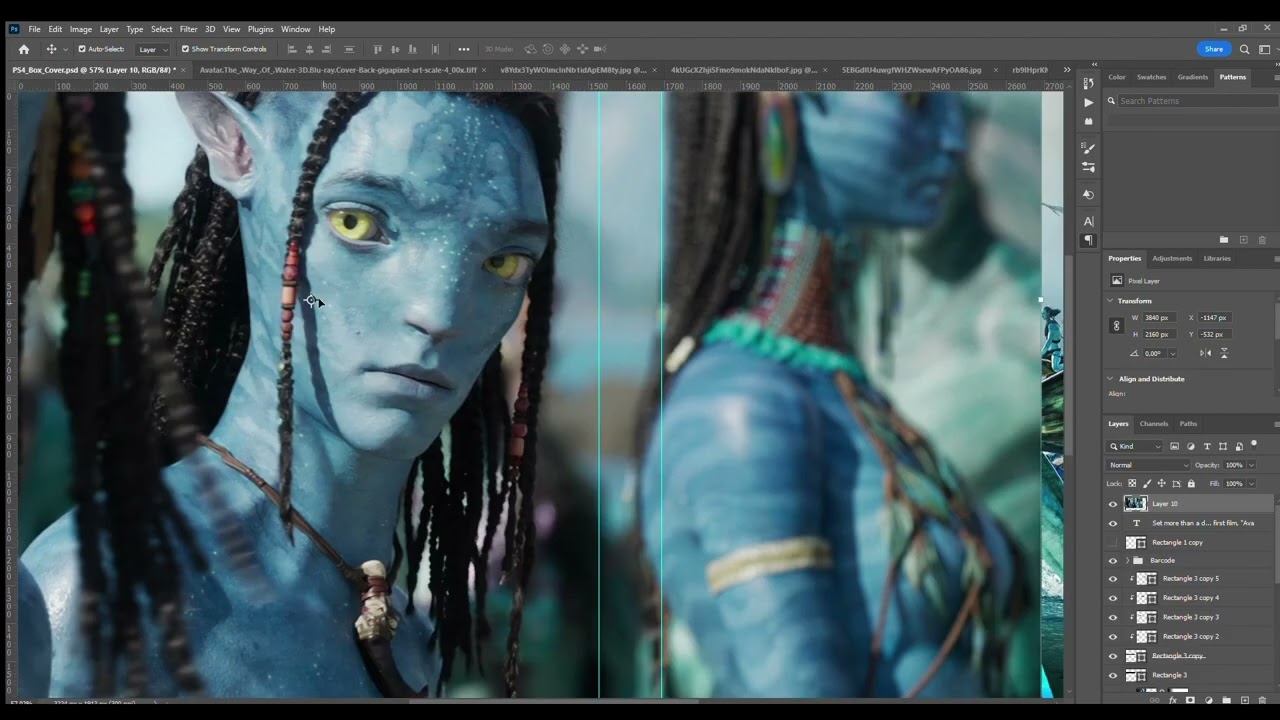Image resolution: width=1280 pixels, height=720 pixels.
Task: Click the add layer style fx icon
Action: (x=1174, y=700)
